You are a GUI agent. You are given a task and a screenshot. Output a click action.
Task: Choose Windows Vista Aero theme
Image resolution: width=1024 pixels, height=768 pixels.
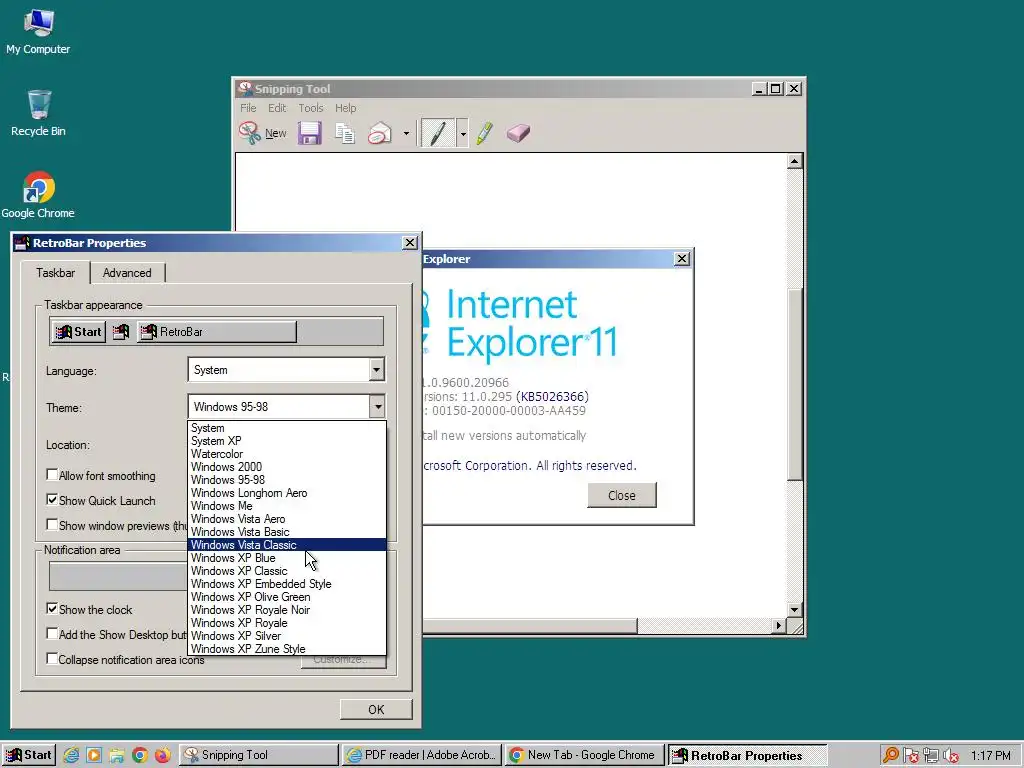coord(287,519)
